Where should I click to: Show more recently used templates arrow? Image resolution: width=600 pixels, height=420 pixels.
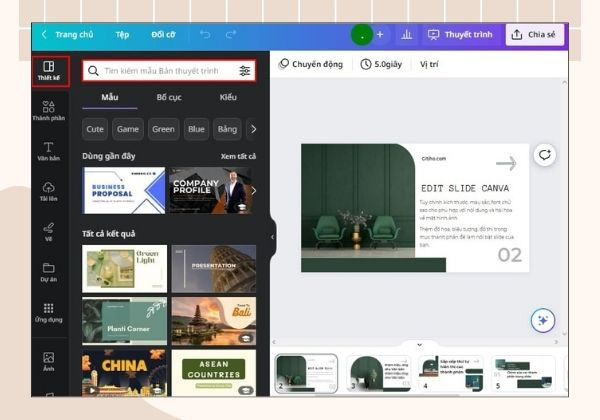coord(253,190)
